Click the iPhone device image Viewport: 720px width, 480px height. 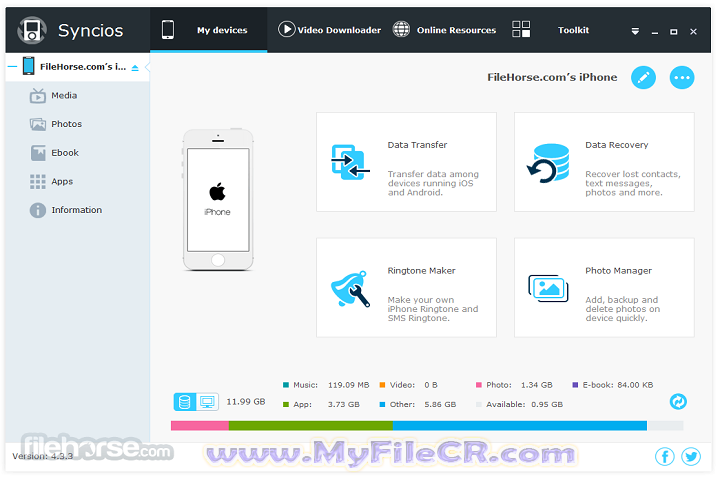pyautogui.click(x=218, y=199)
